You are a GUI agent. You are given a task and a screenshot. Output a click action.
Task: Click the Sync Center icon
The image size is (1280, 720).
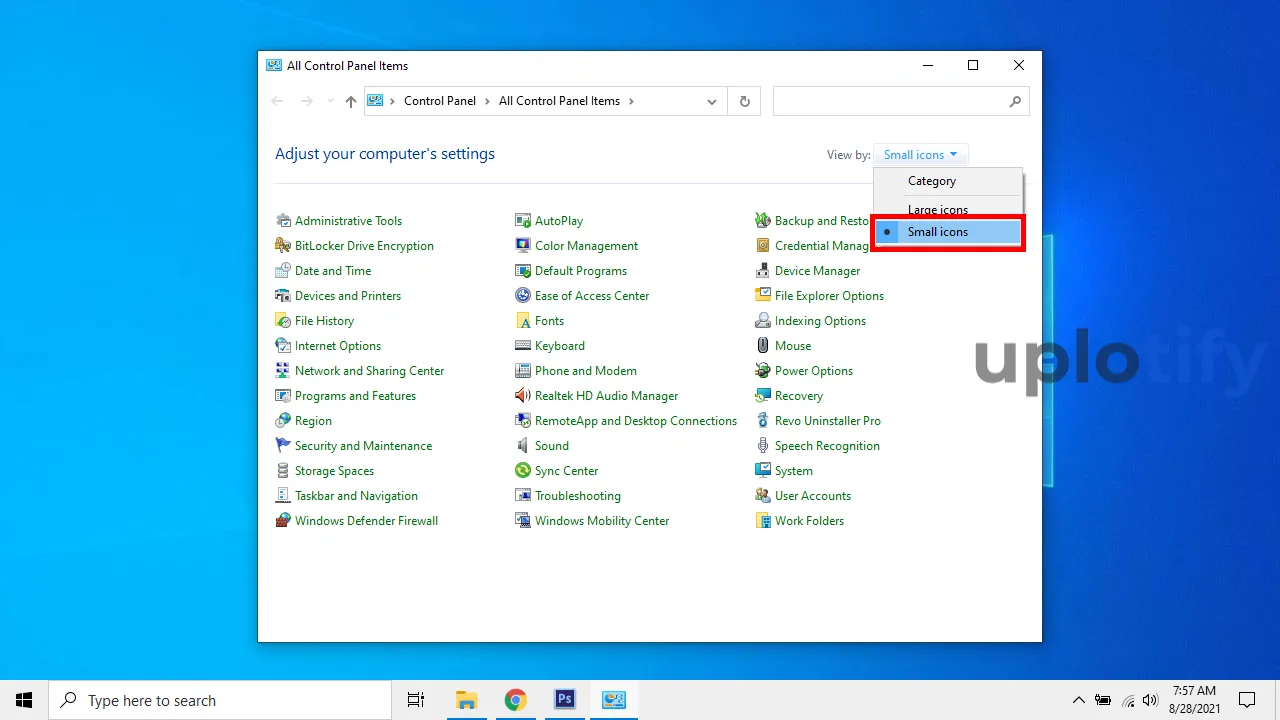point(523,471)
